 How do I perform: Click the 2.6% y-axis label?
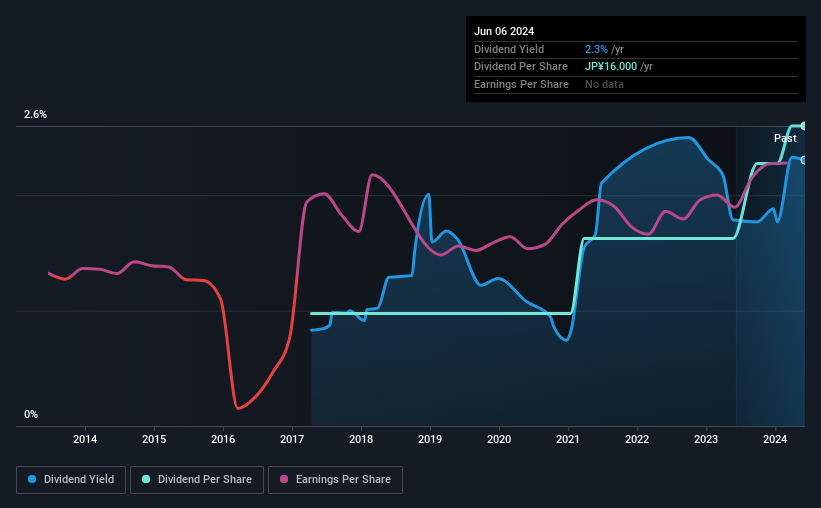tap(35, 114)
